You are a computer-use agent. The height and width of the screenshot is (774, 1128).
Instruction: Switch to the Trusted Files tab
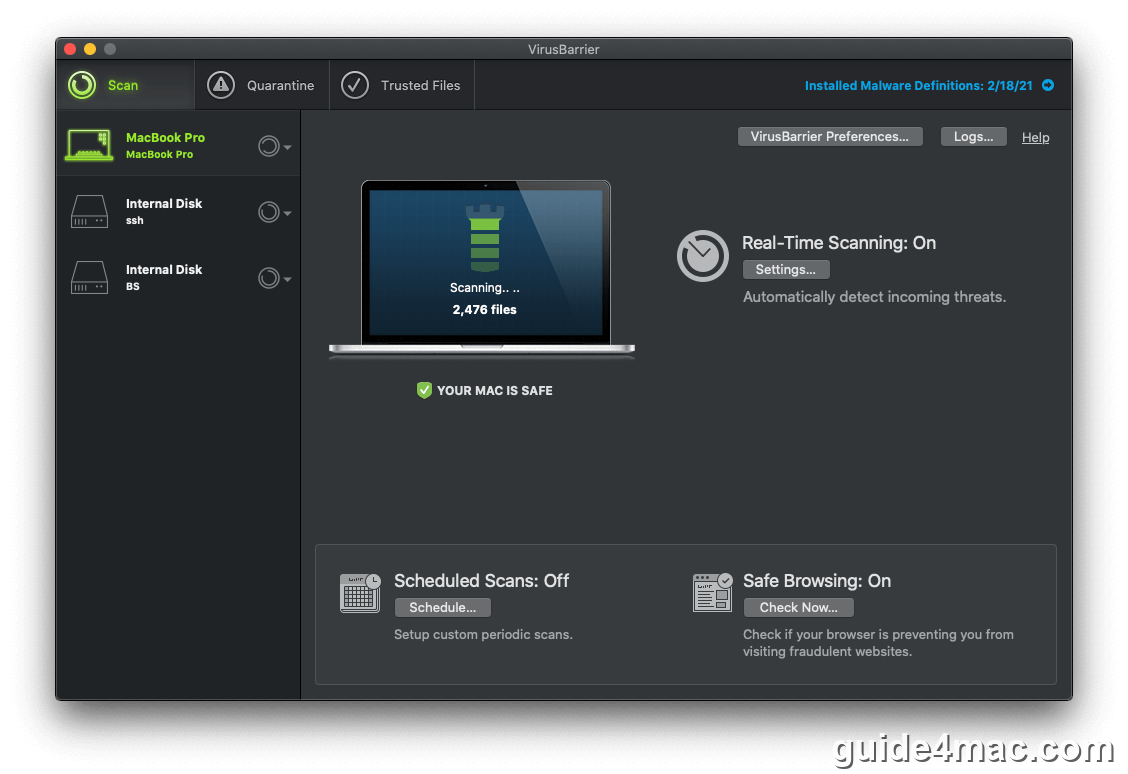401,85
